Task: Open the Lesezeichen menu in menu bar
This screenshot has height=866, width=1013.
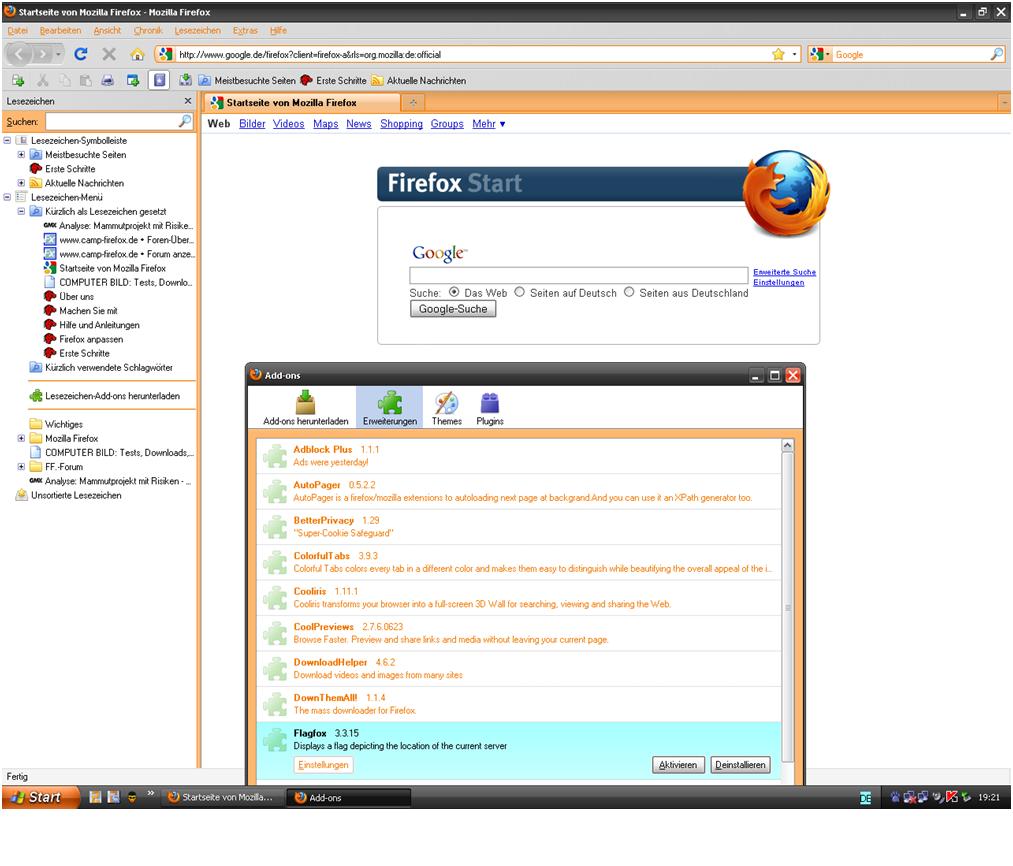Action: click(x=197, y=30)
